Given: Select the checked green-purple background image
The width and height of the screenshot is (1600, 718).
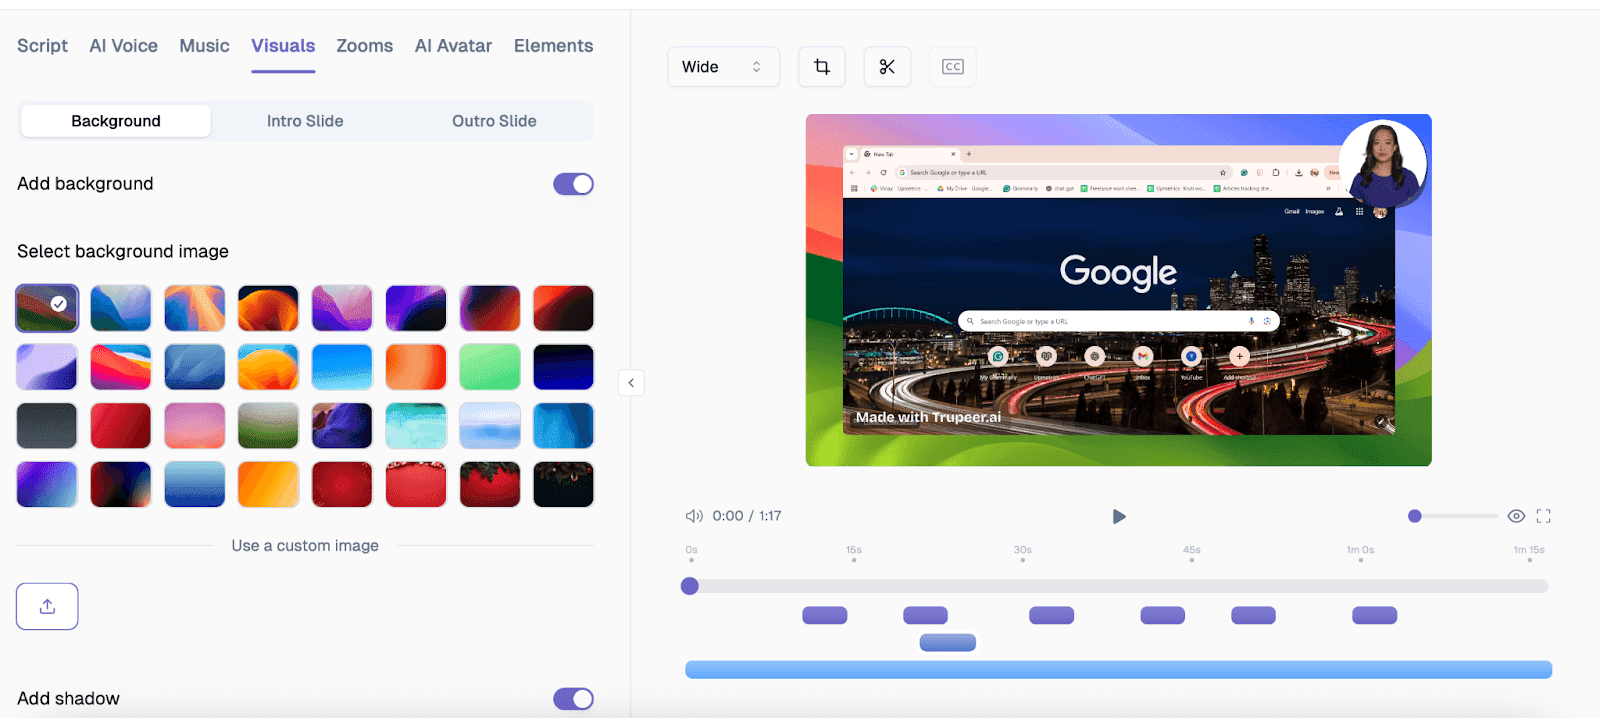Looking at the screenshot, I should [47, 308].
